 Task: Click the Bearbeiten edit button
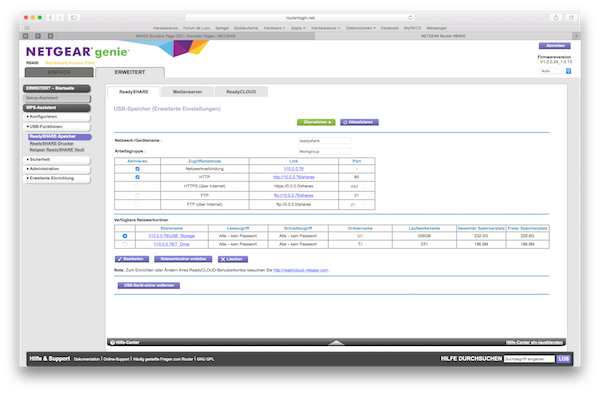[132, 259]
